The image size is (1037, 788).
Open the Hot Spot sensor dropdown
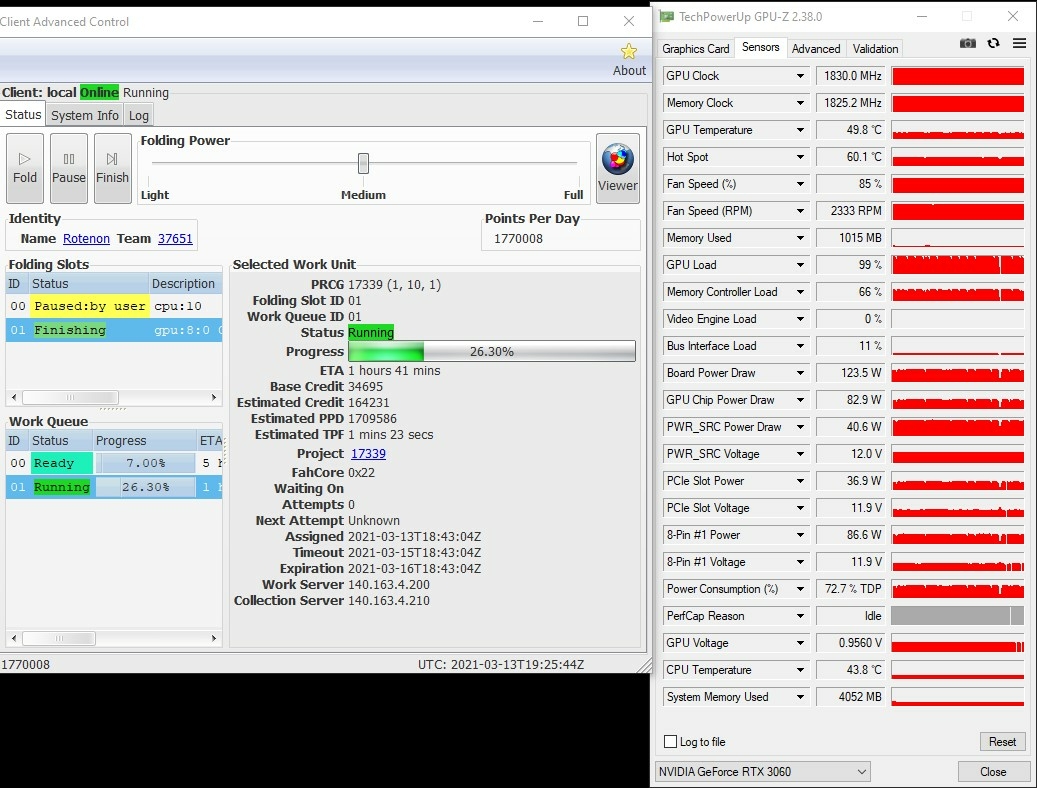[800, 157]
